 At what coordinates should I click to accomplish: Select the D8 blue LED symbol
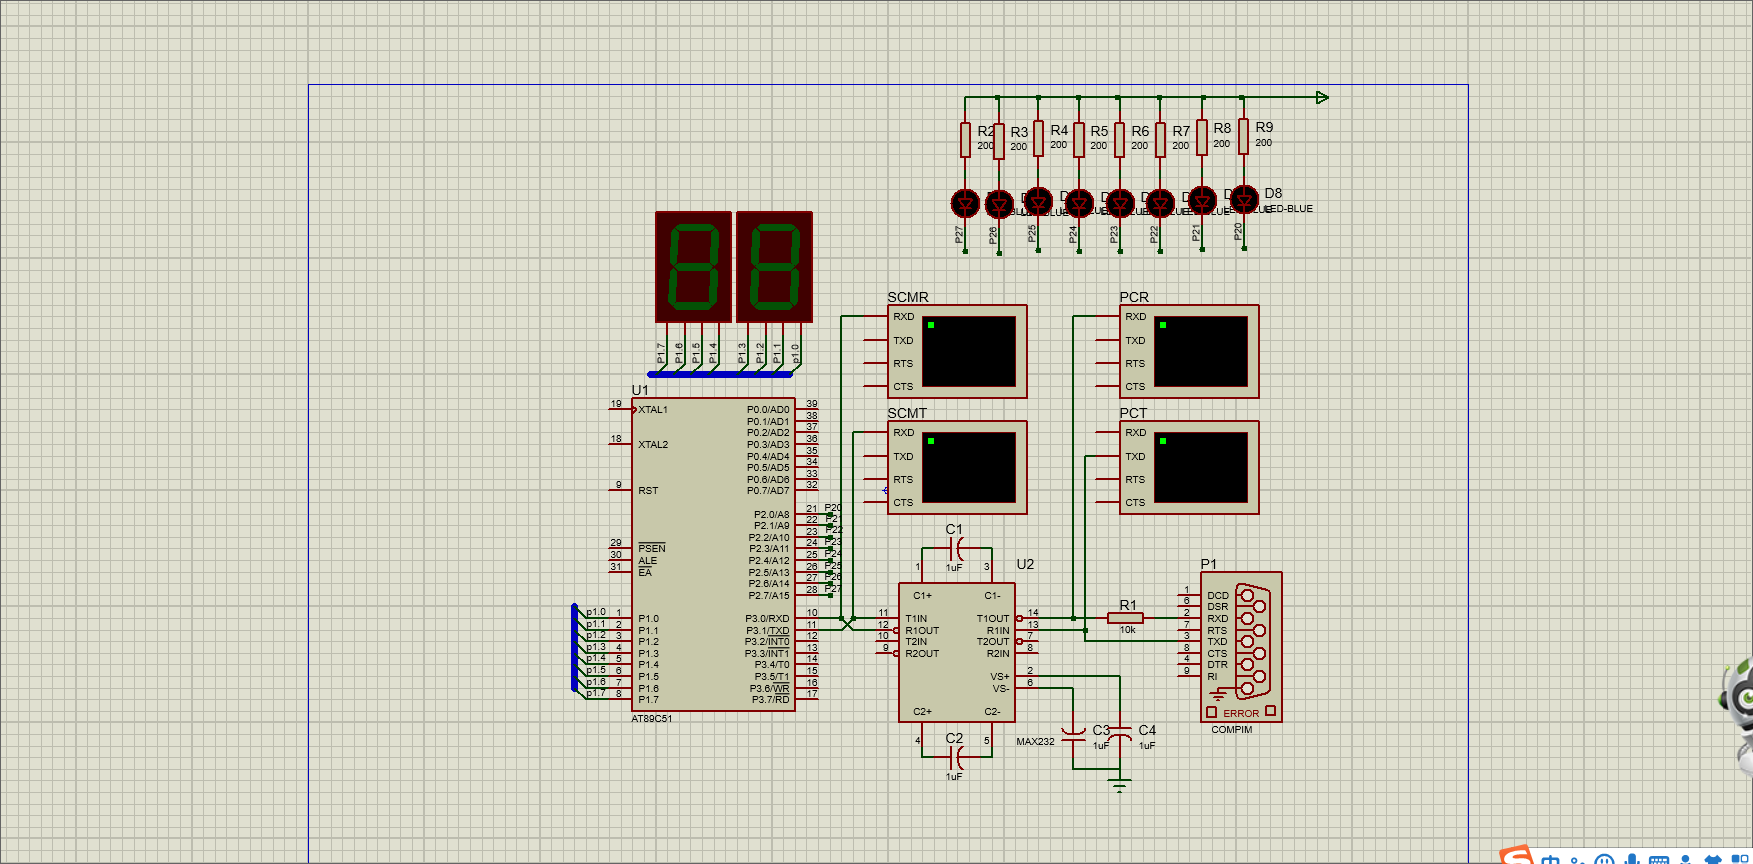coord(1244,200)
